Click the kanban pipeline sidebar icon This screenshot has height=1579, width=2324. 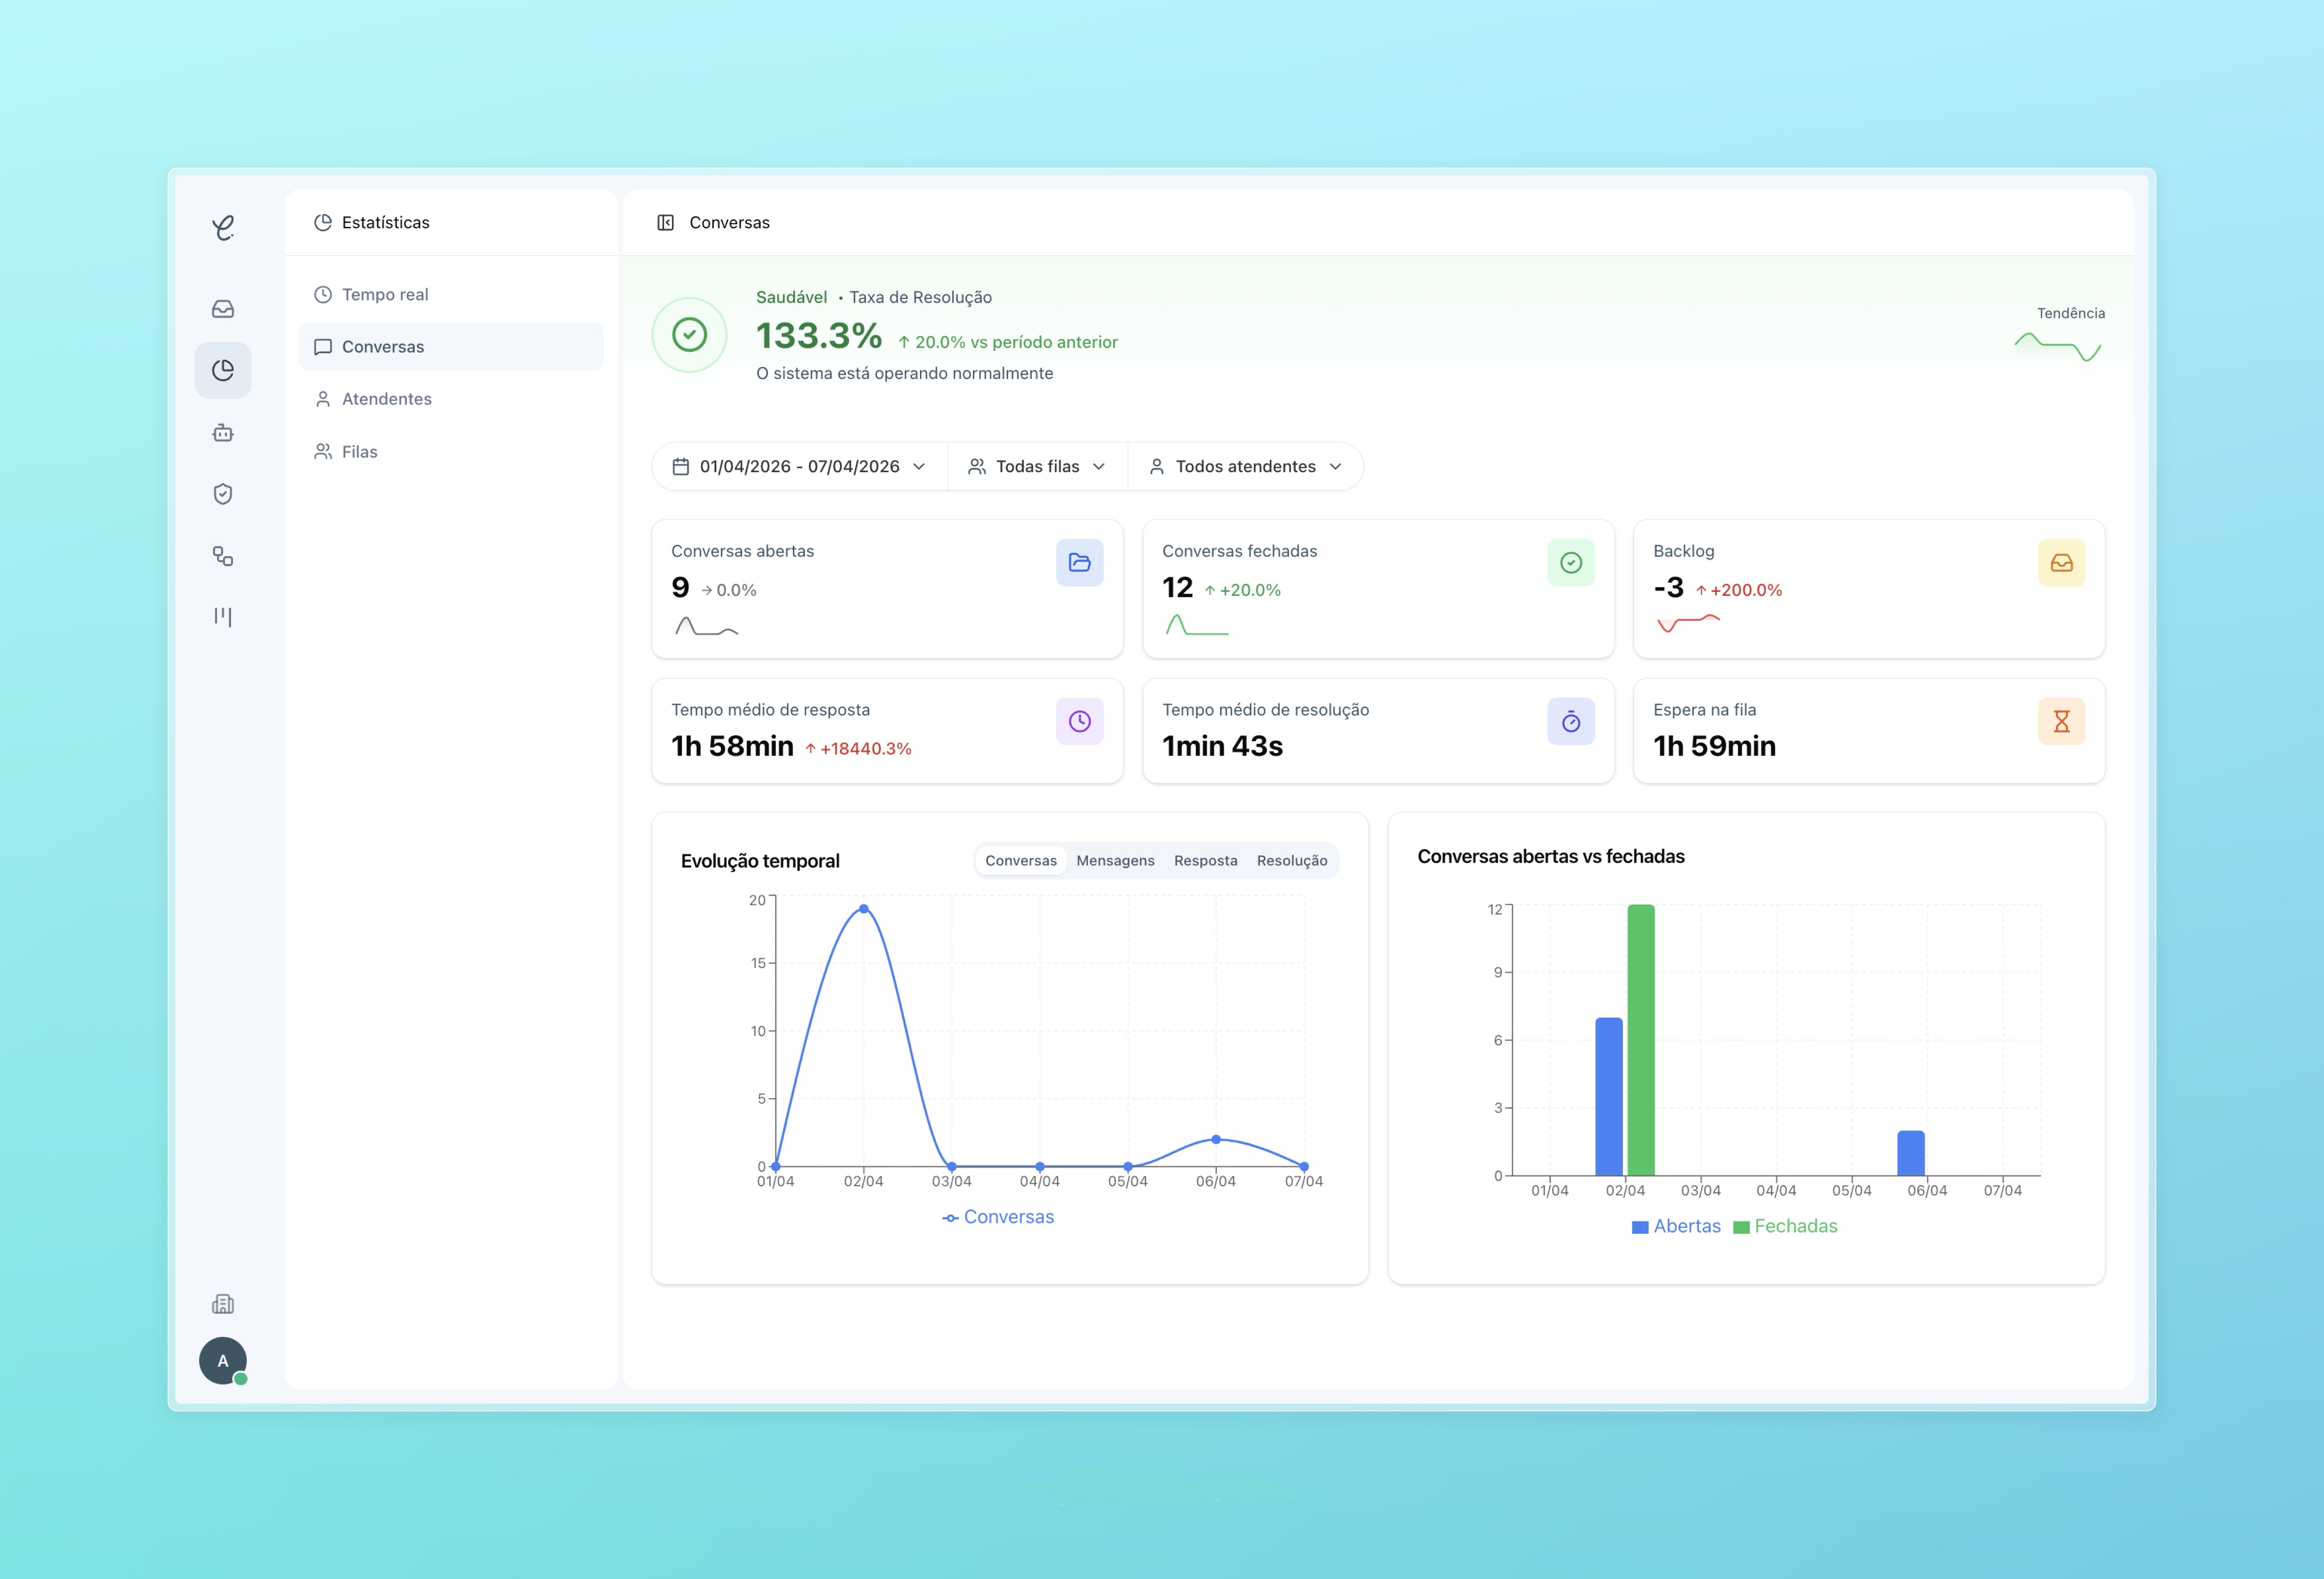tap(223, 617)
